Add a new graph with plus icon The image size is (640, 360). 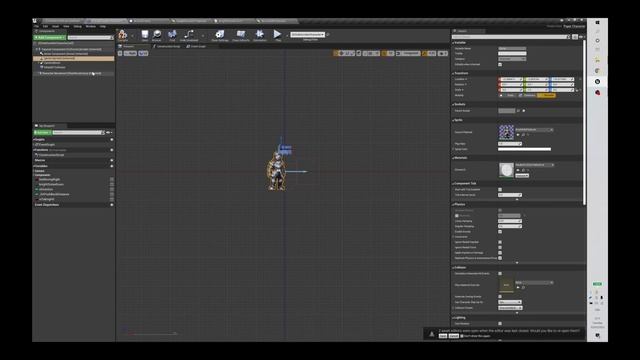[x=112, y=140]
